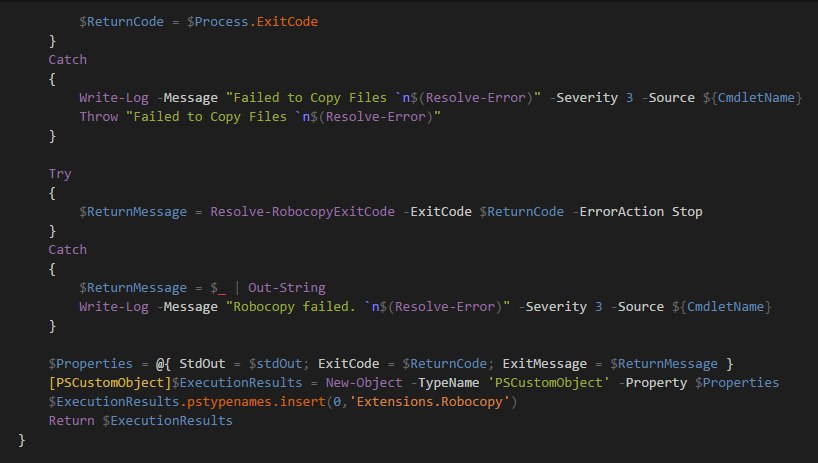
Task: Click the -Property parameter
Action: coord(653,382)
